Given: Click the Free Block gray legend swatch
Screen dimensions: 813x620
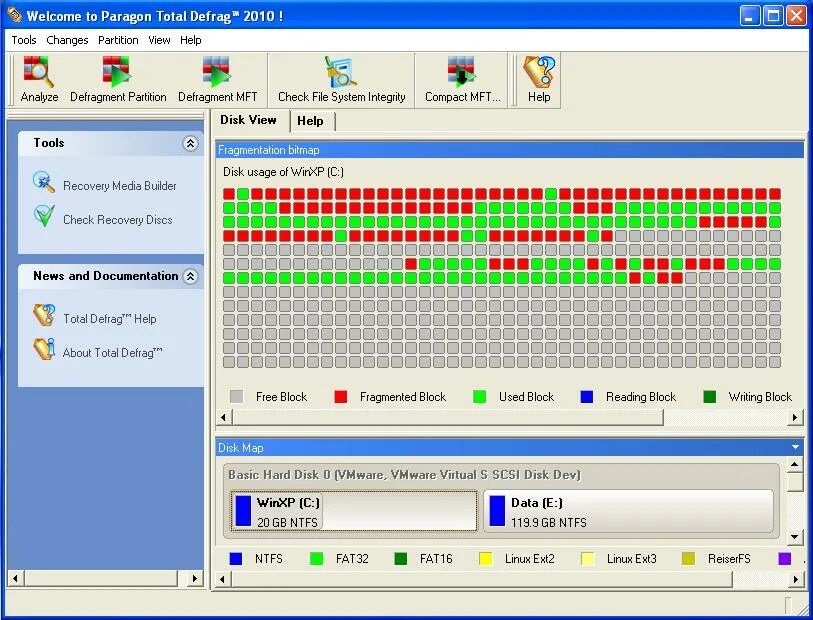Looking at the screenshot, I should [x=236, y=397].
